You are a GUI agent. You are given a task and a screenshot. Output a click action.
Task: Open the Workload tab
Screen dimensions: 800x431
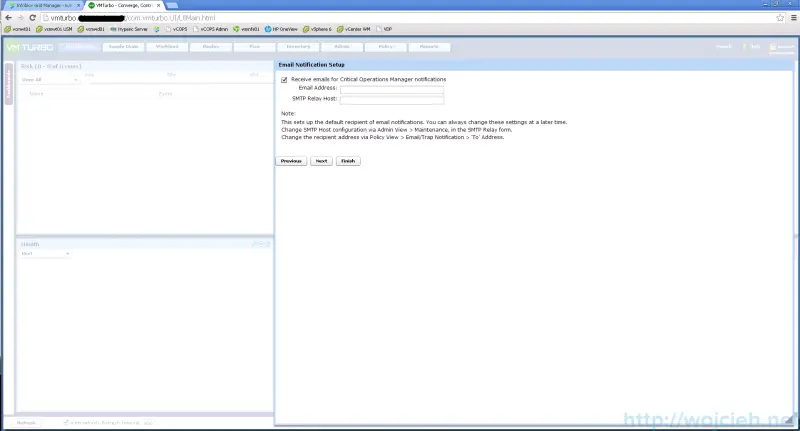pos(167,47)
